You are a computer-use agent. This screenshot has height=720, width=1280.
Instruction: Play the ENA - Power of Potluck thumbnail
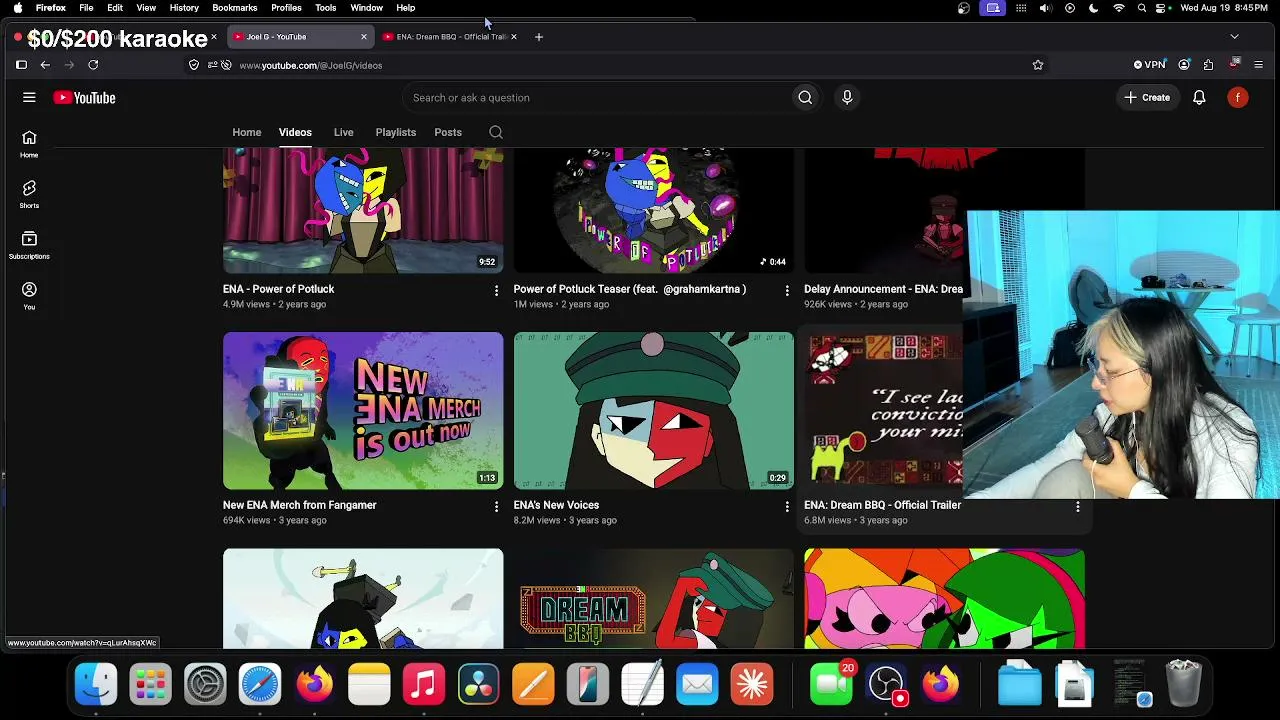pyautogui.click(x=363, y=211)
